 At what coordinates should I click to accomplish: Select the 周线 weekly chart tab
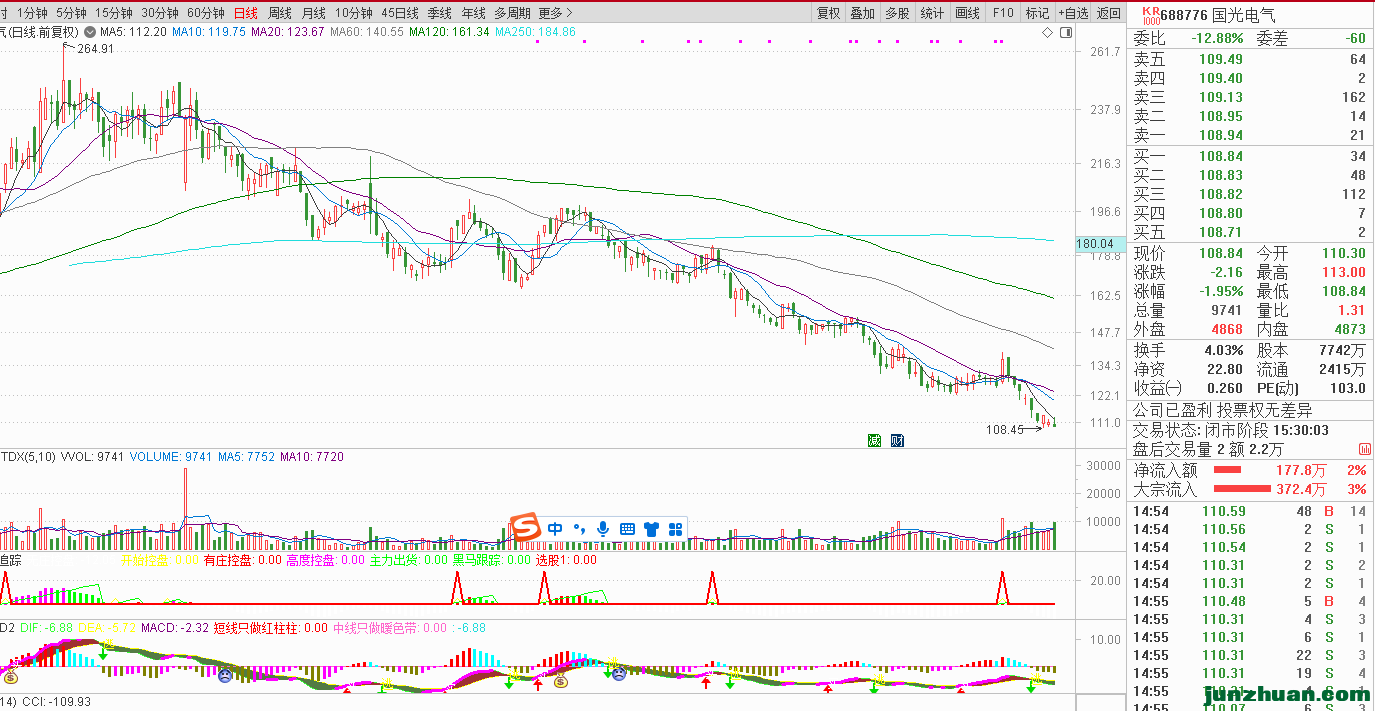(280, 13)
